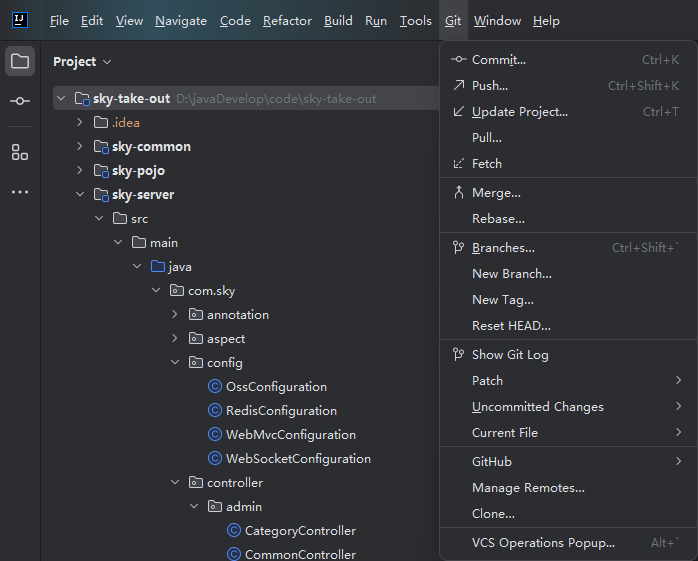Image resolution: width=698 pixels, height=561 pixels.
Task: Collapse the controller package
Action: point(175,482)
